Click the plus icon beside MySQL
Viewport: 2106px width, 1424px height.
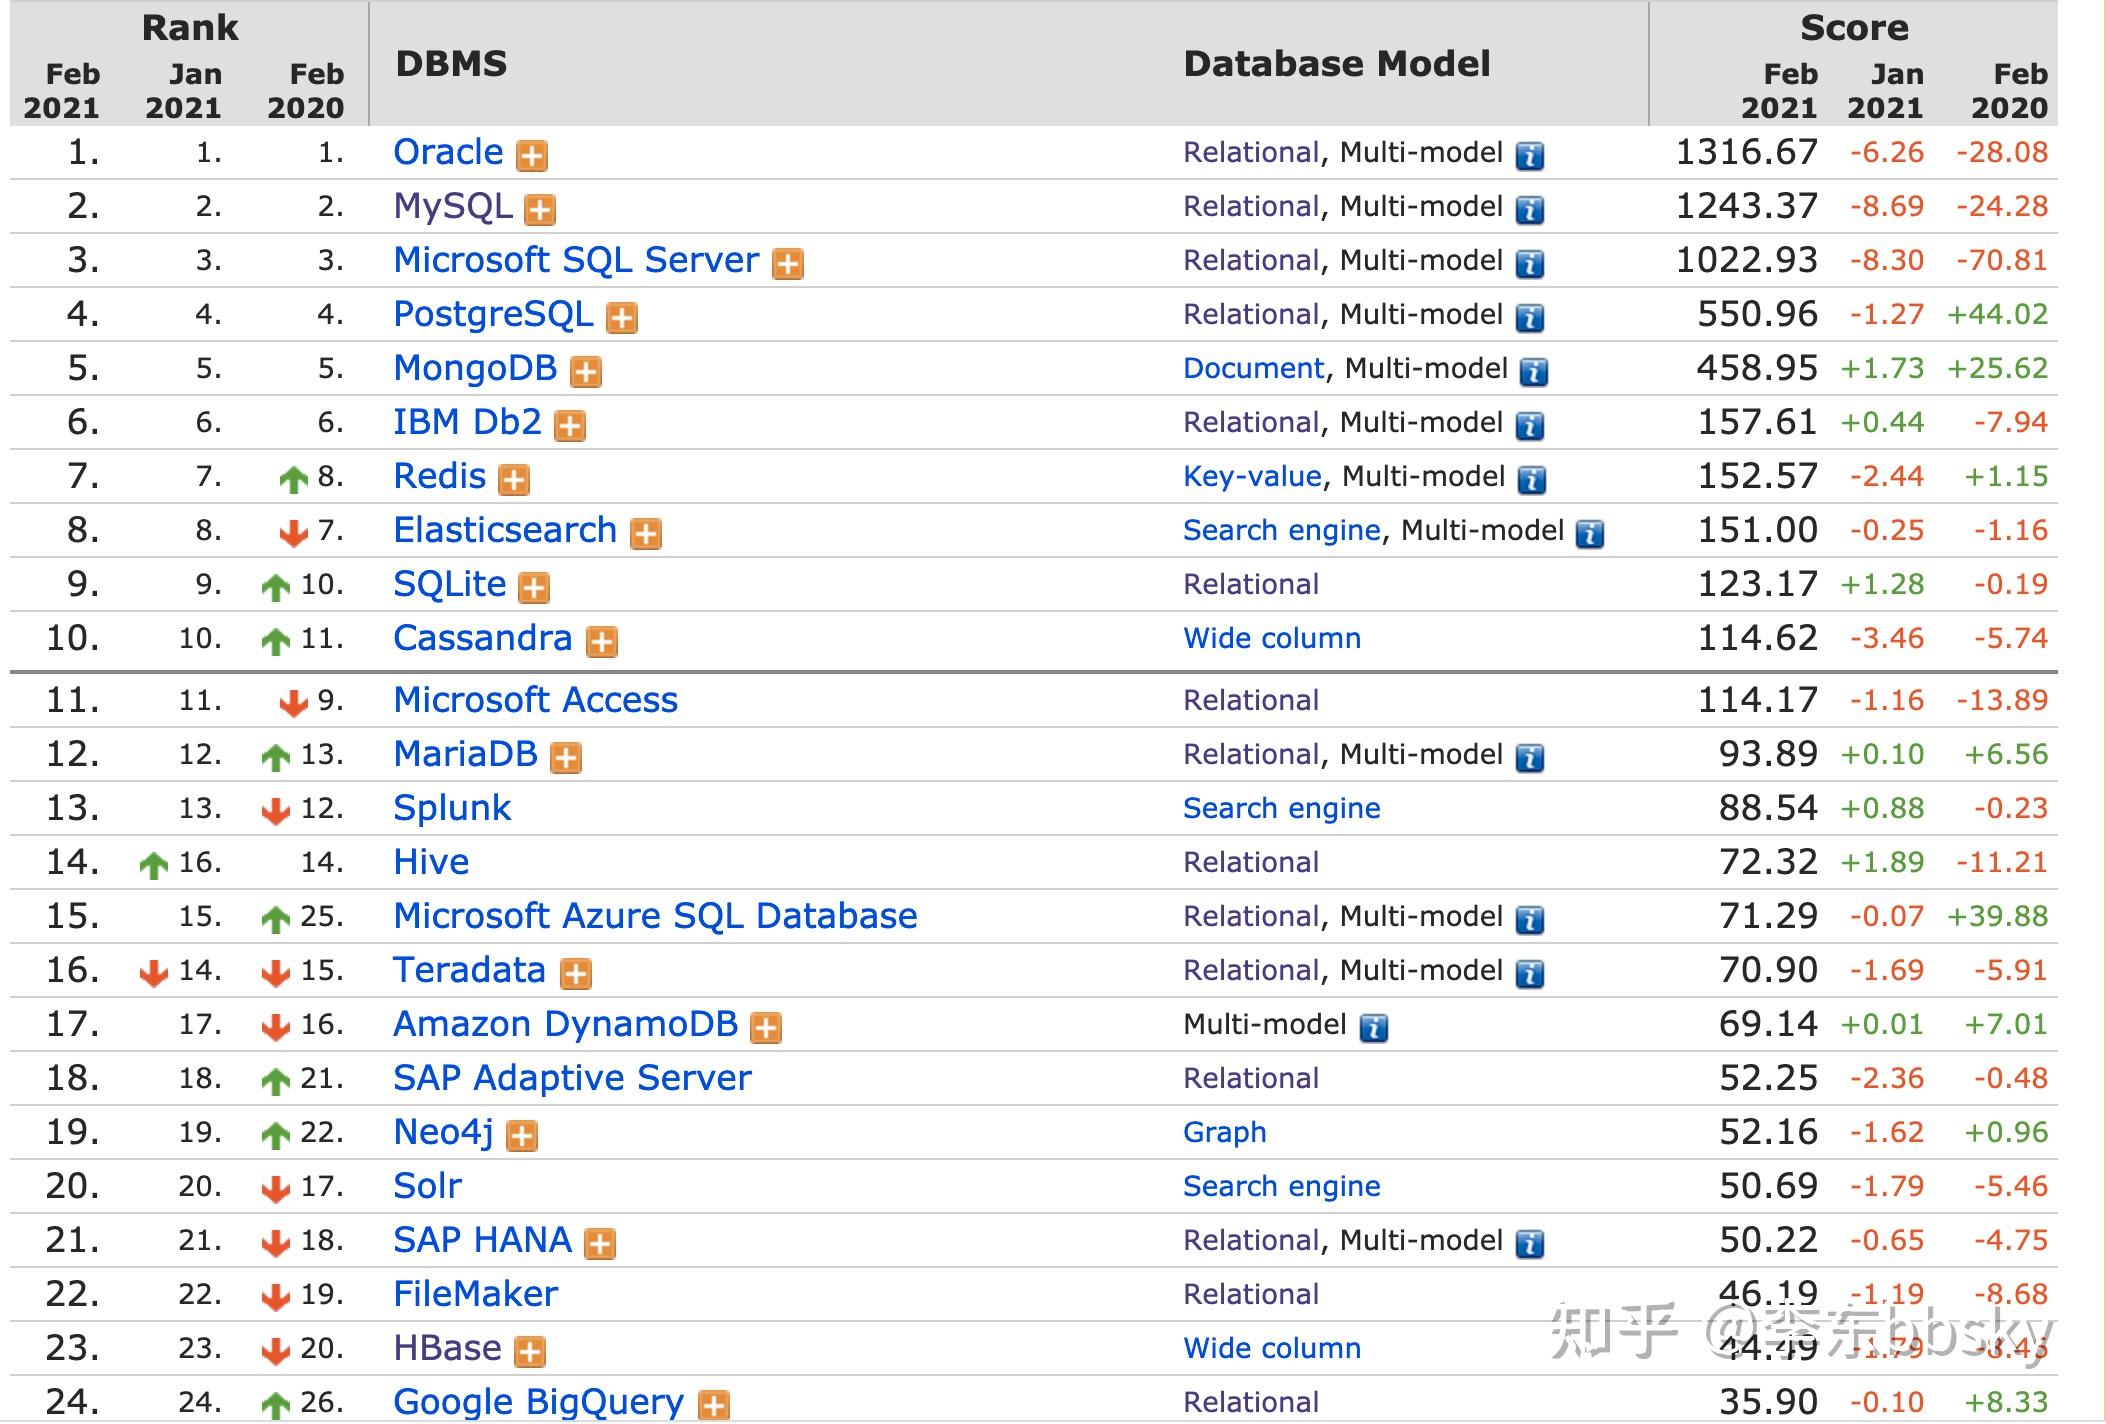point(540,210)
